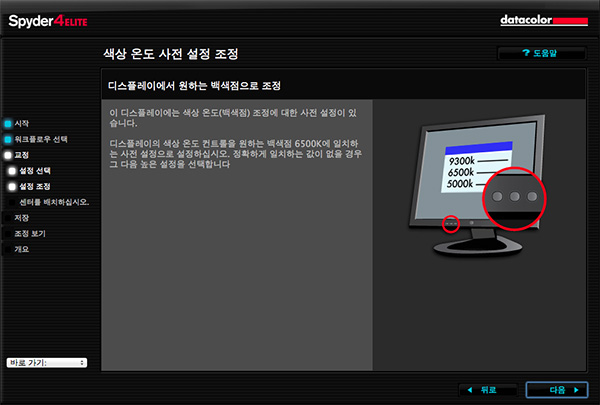Viewport: 600px width, 405px height.
Task: Click the 색상 온도 사전 설정 조정 heading
Action: pos(171,52)
